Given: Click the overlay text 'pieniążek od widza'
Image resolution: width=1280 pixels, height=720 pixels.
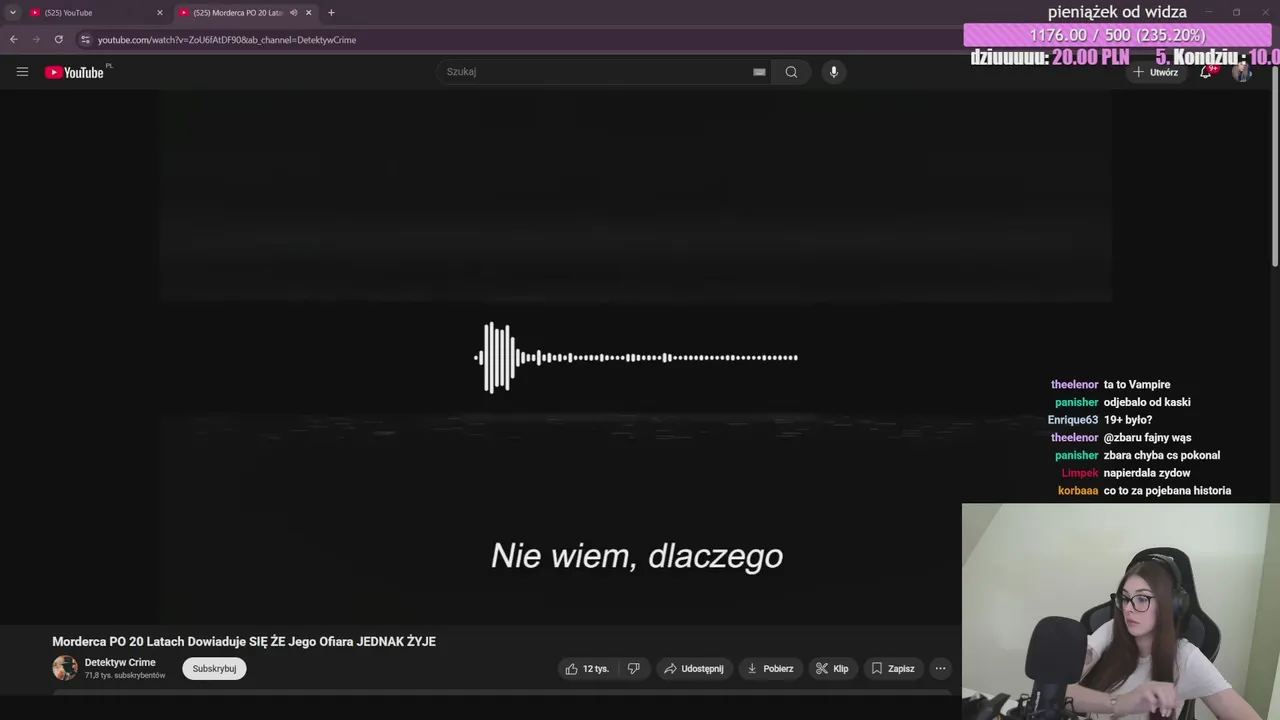Looking at the screenshot, I should point(1117,12).
